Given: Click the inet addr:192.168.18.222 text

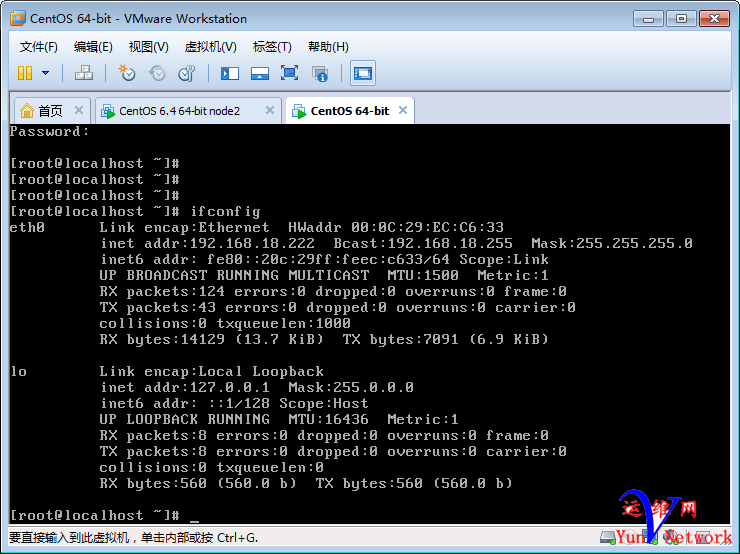Looking at the screenshot, I should [207, 243].
